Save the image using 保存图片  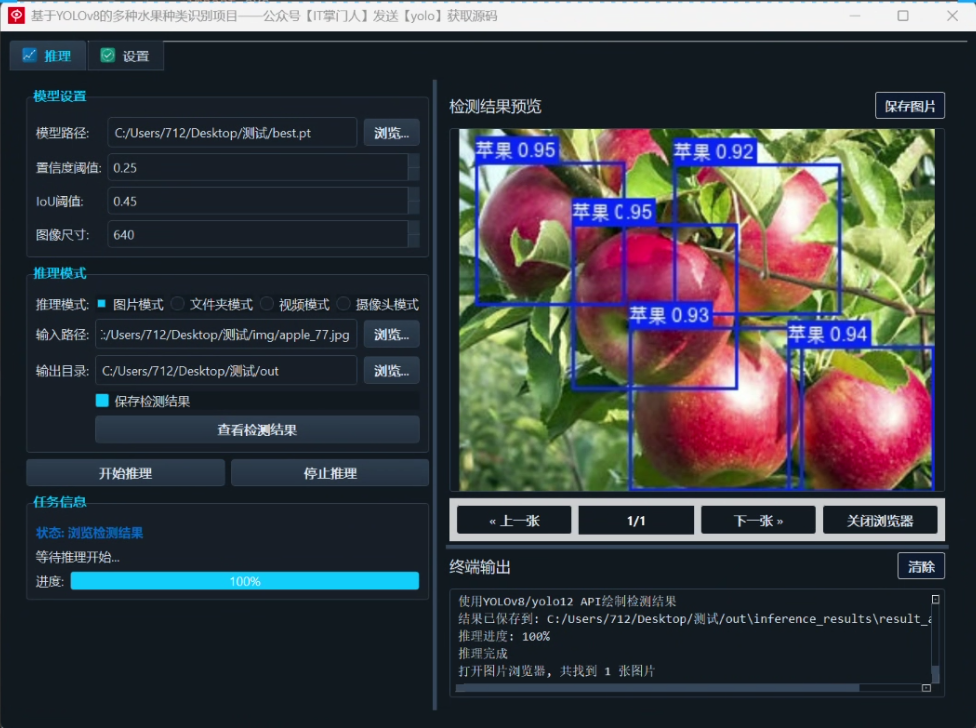point(910,105)
